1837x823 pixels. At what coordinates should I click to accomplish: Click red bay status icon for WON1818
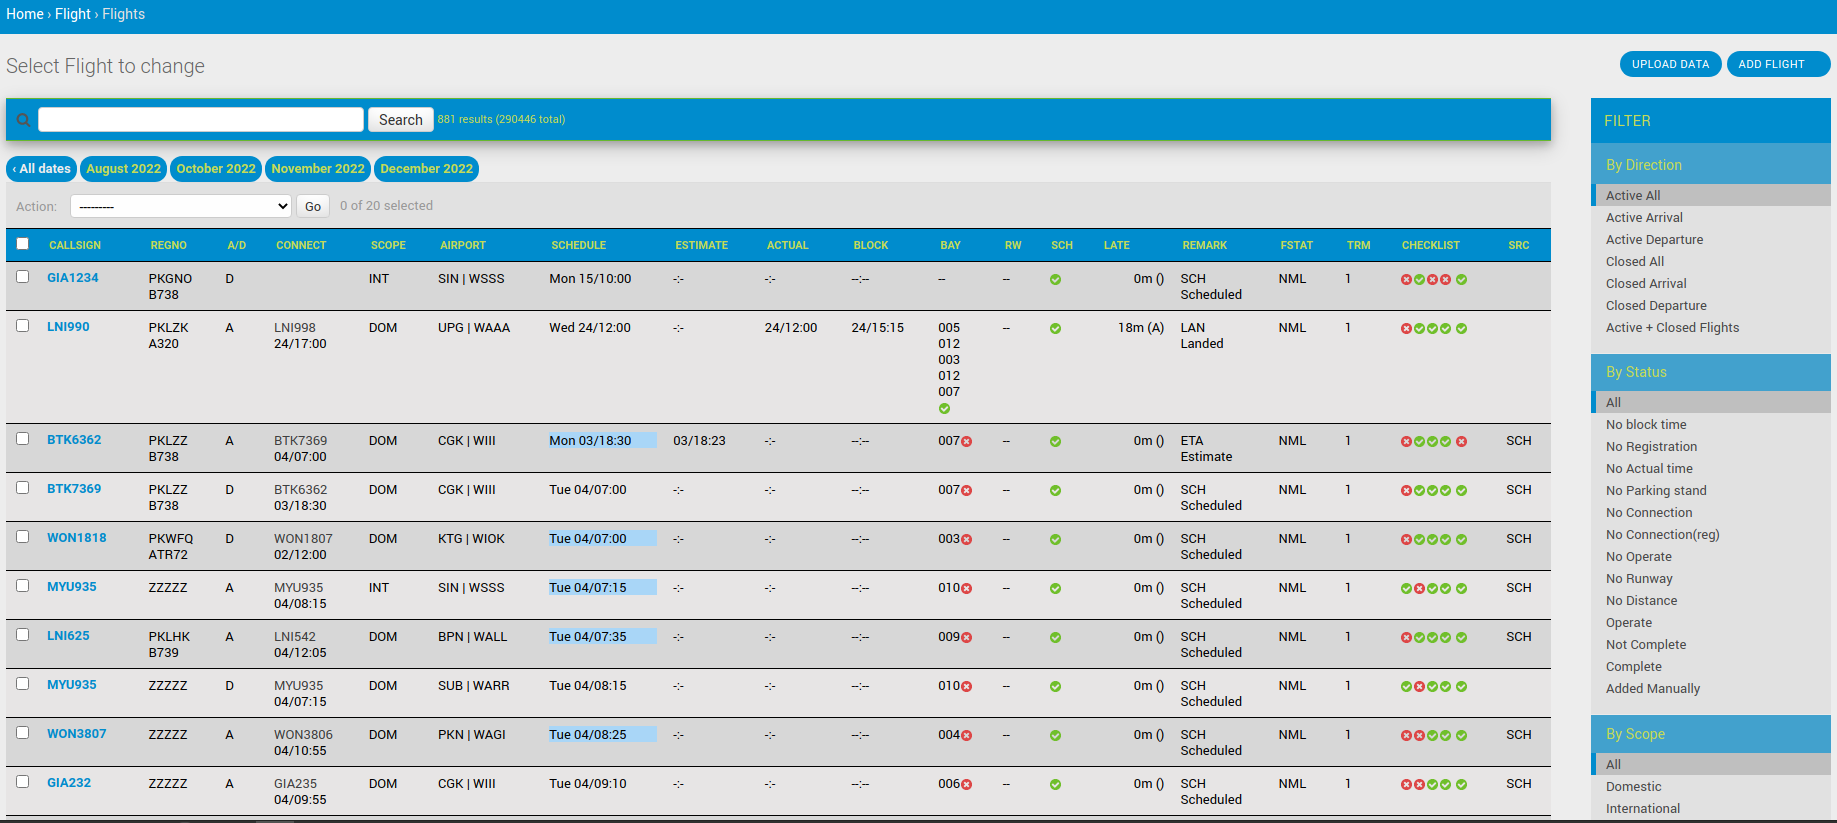[967, 540]
